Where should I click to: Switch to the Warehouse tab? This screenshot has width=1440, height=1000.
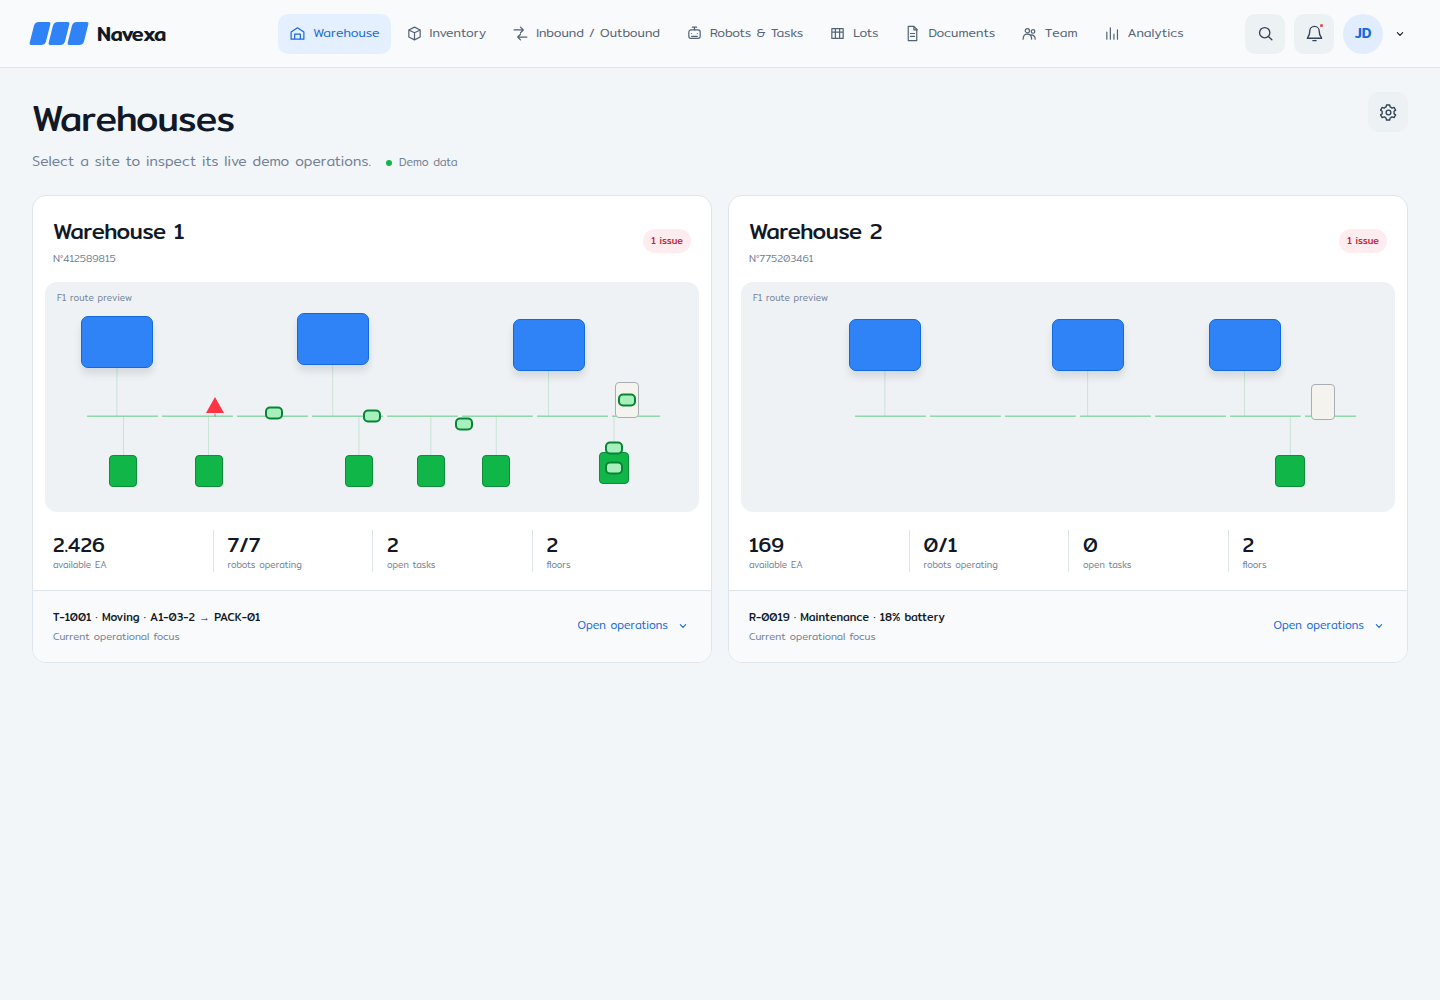click(x=334, y=34)
